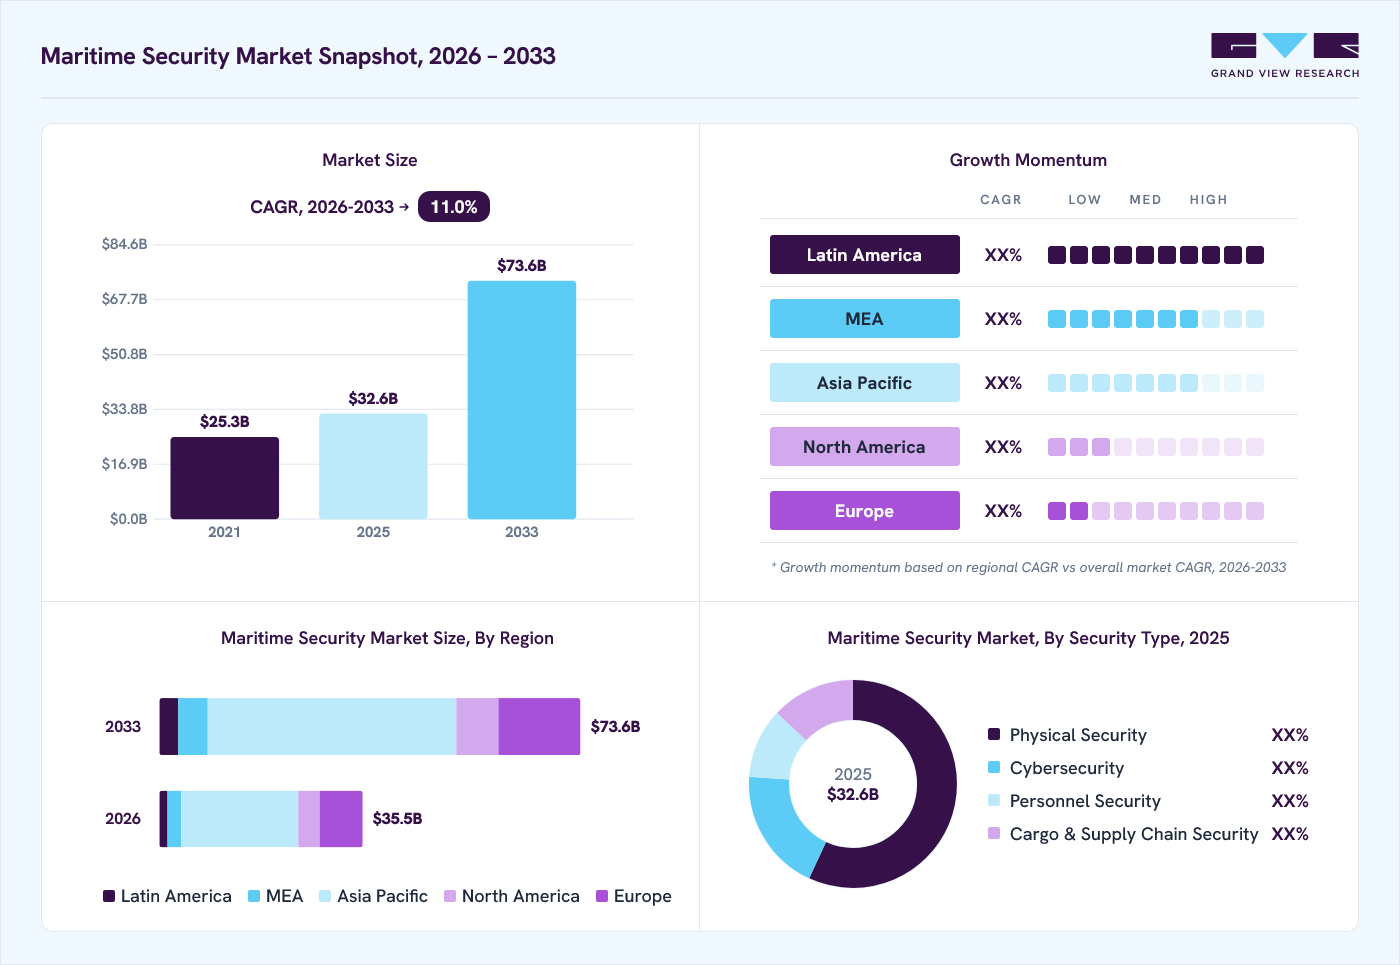
Task: Select the Latin America region label
Action: point(864,255)
